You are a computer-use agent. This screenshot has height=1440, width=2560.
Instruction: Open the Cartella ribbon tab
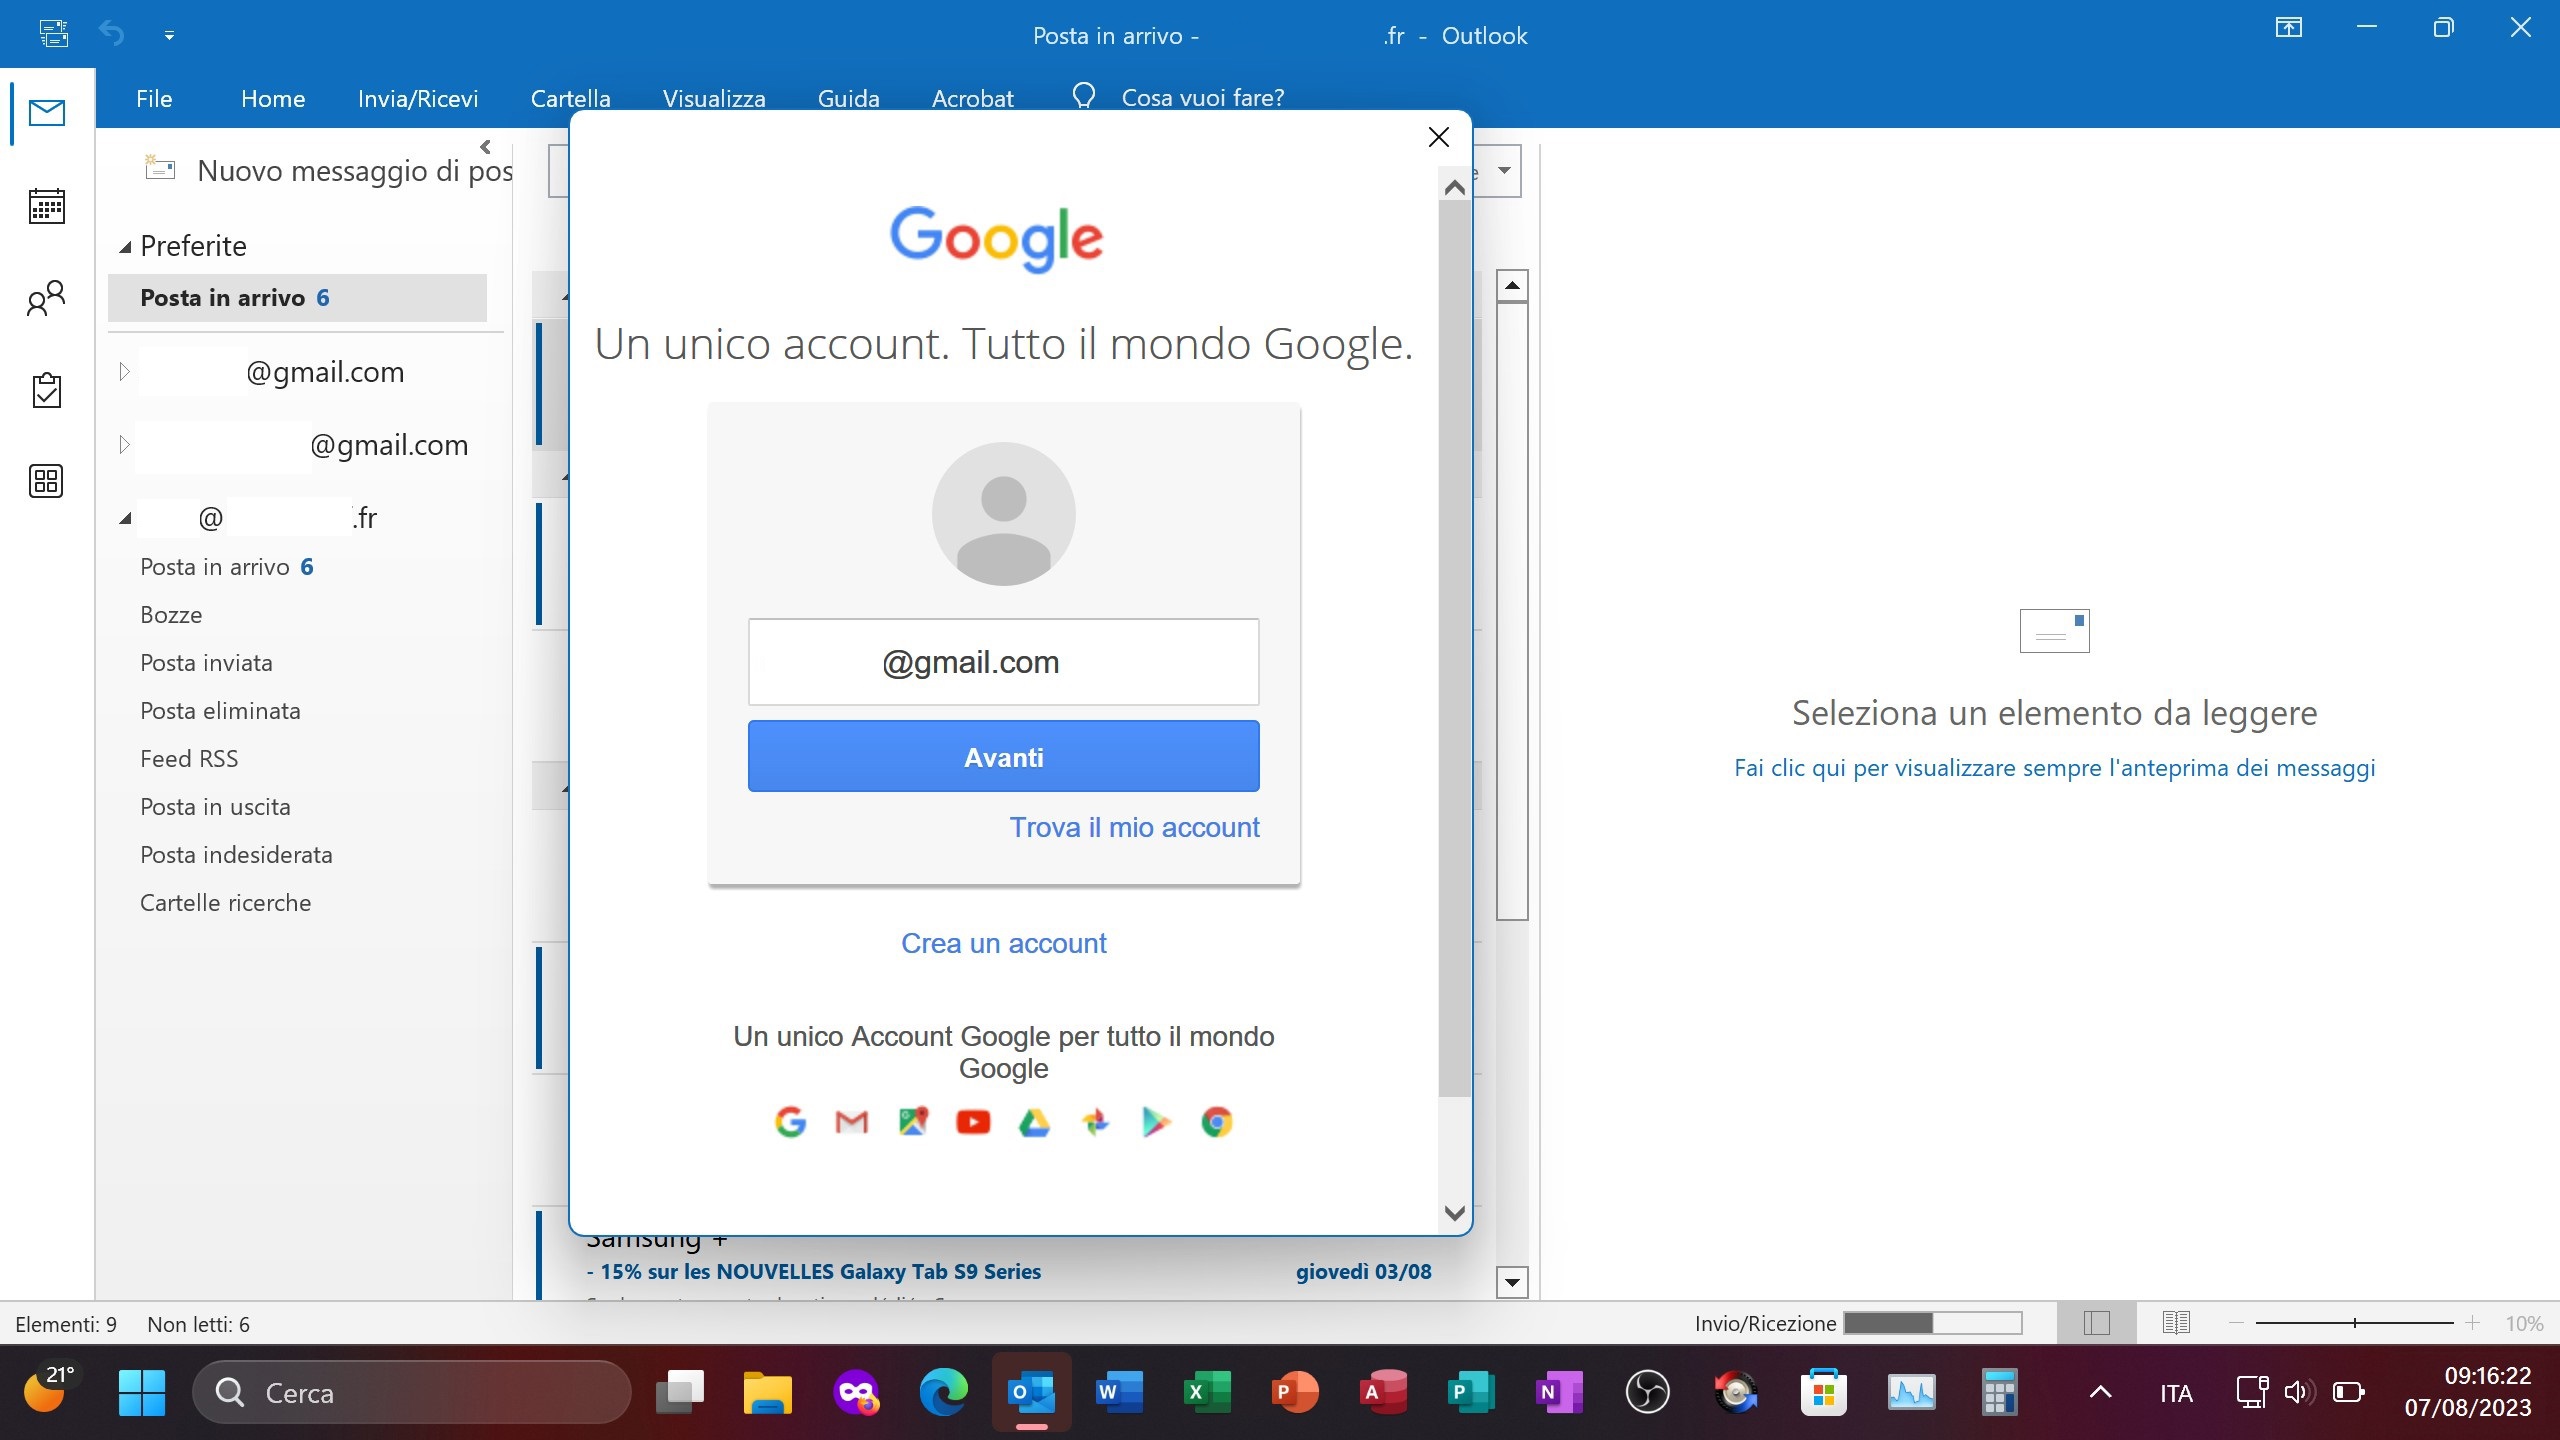(570, 98)
